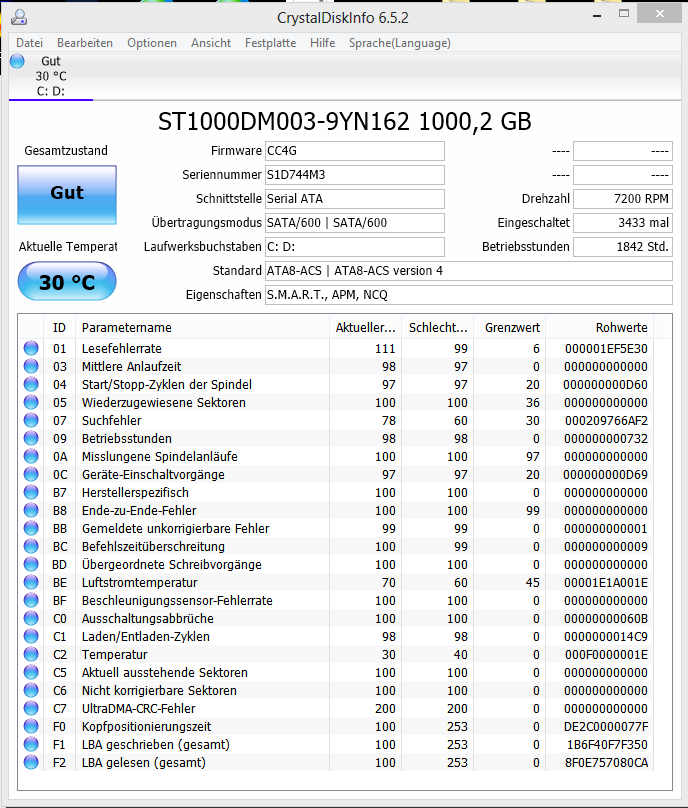Click status icon for UltraDMA-CRC-Fehler row
688x808 pixels.
tap(31, 709)
